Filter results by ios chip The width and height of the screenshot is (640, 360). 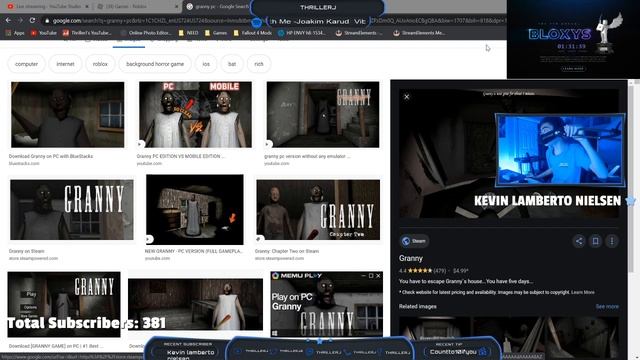coord(206,64)
